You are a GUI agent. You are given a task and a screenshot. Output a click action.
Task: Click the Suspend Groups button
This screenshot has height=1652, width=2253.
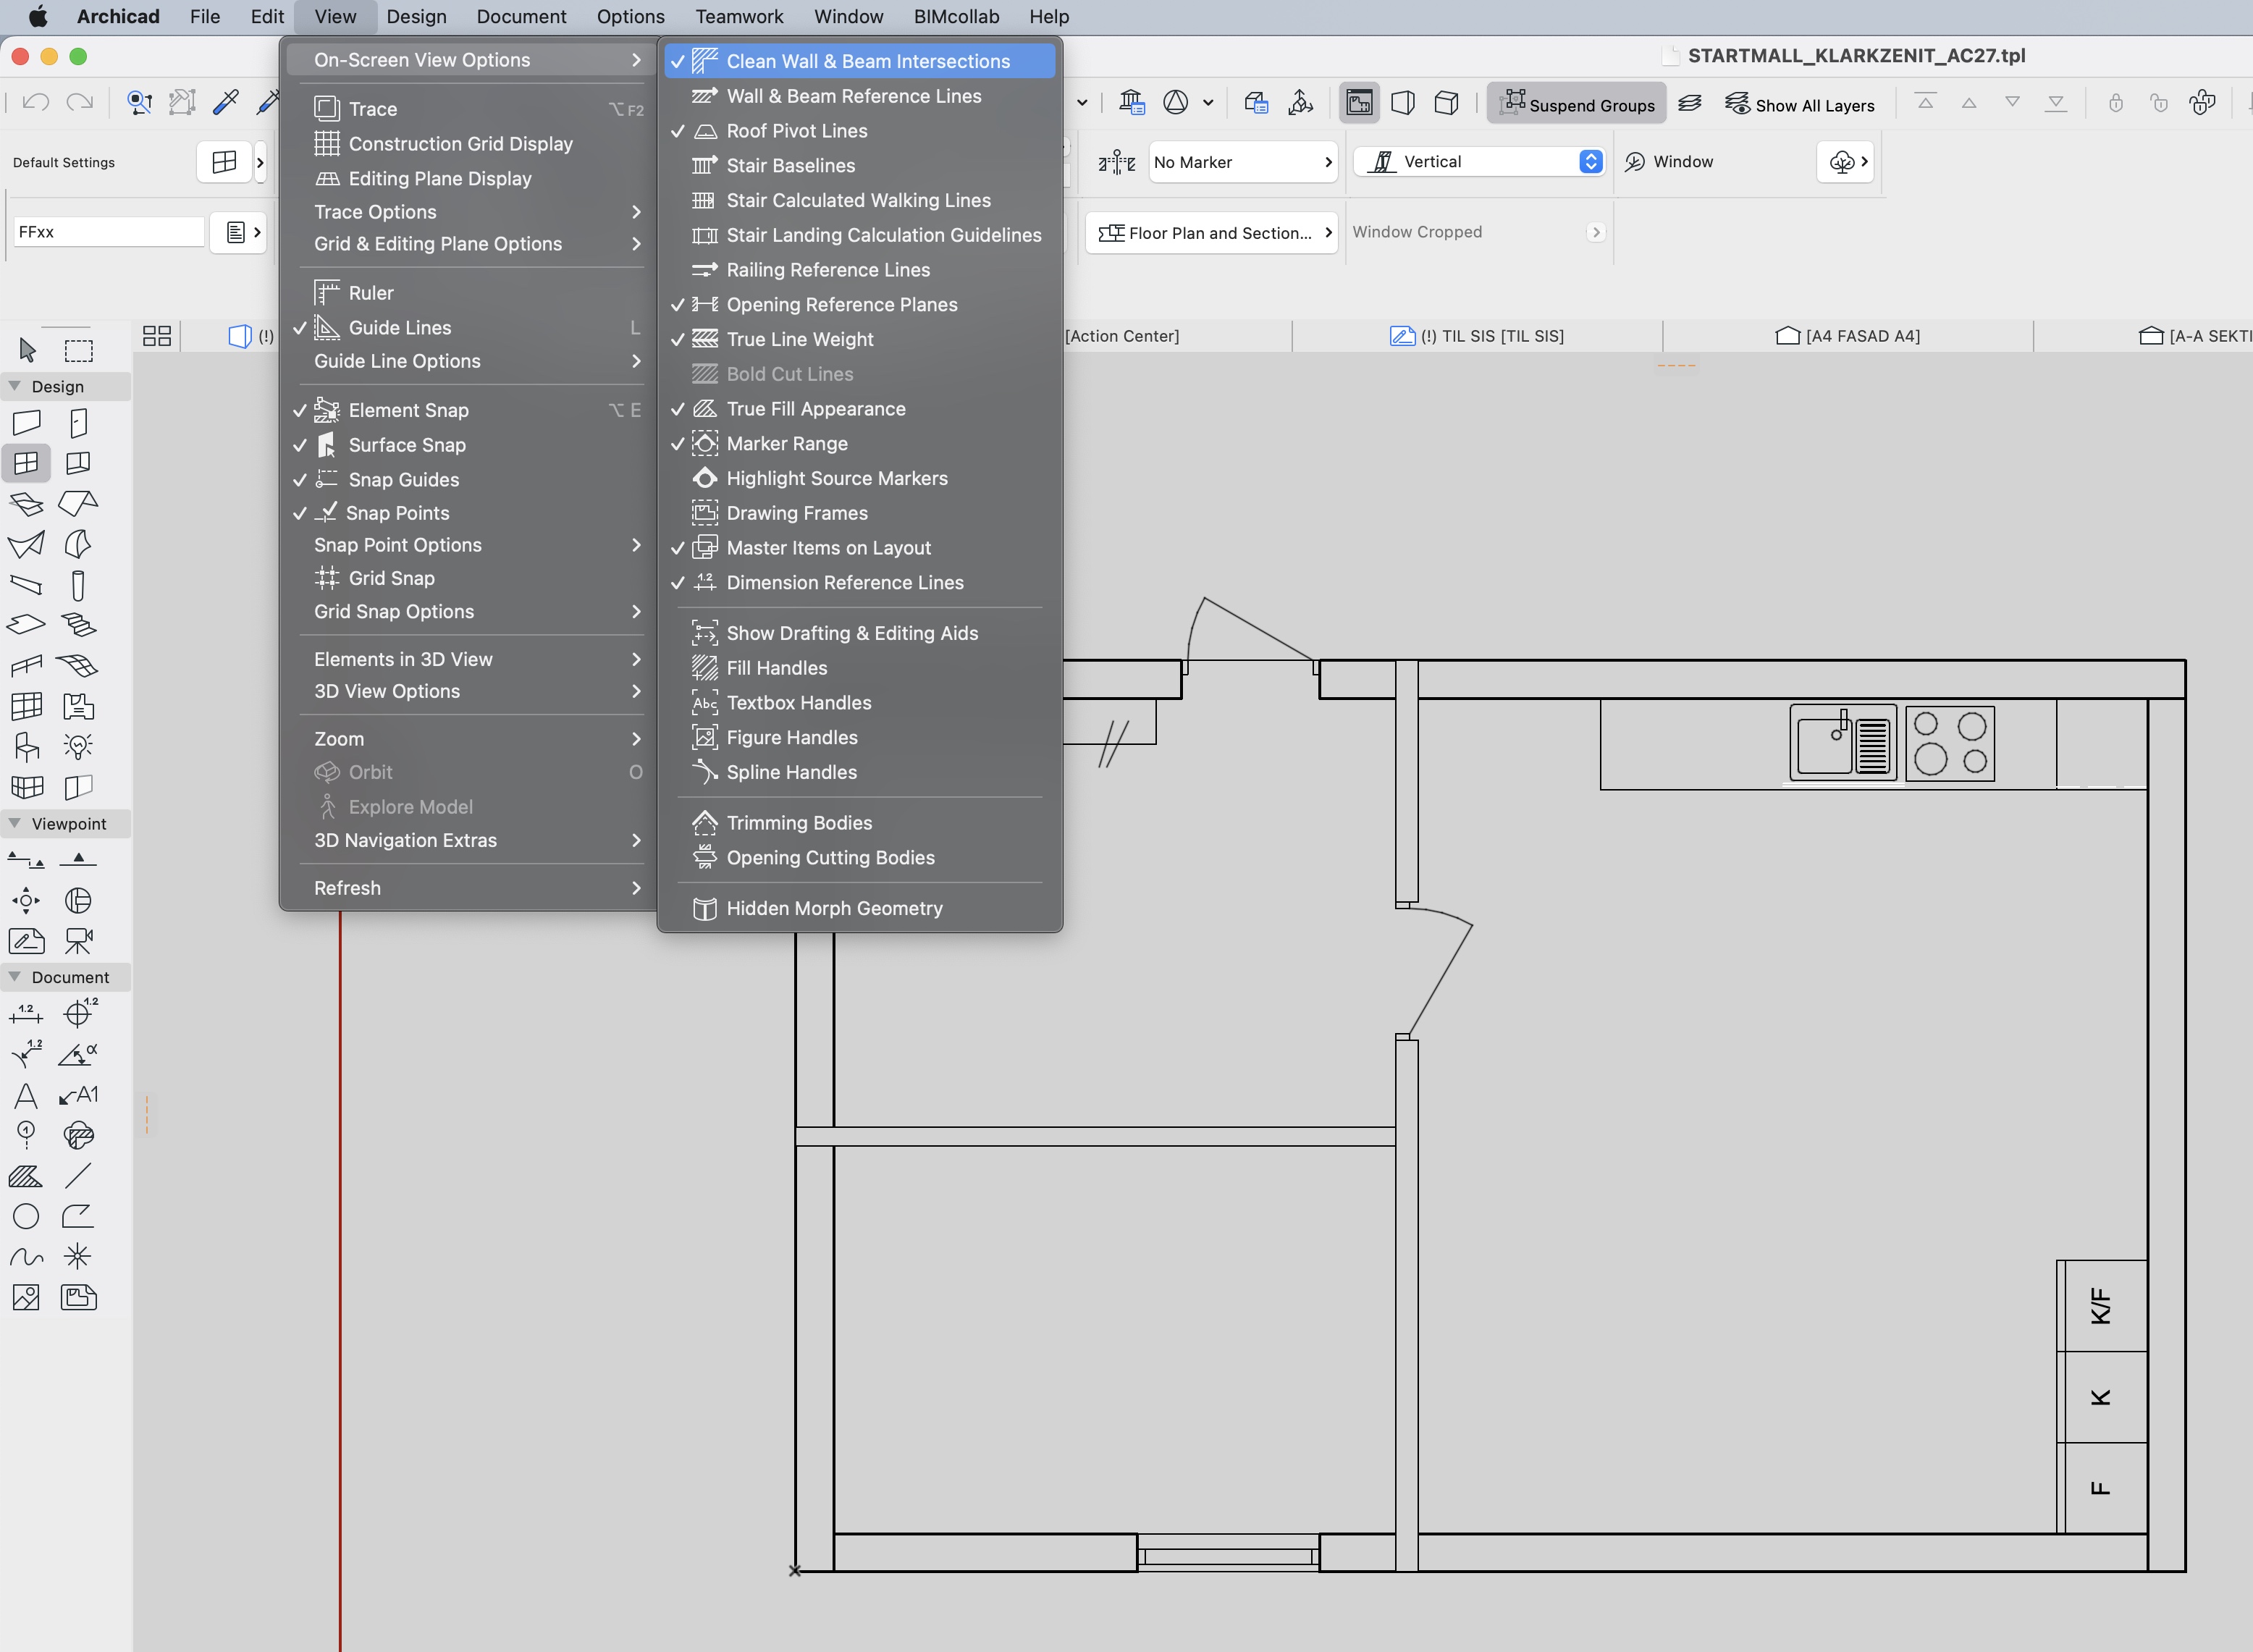(x=1576, y=104)
